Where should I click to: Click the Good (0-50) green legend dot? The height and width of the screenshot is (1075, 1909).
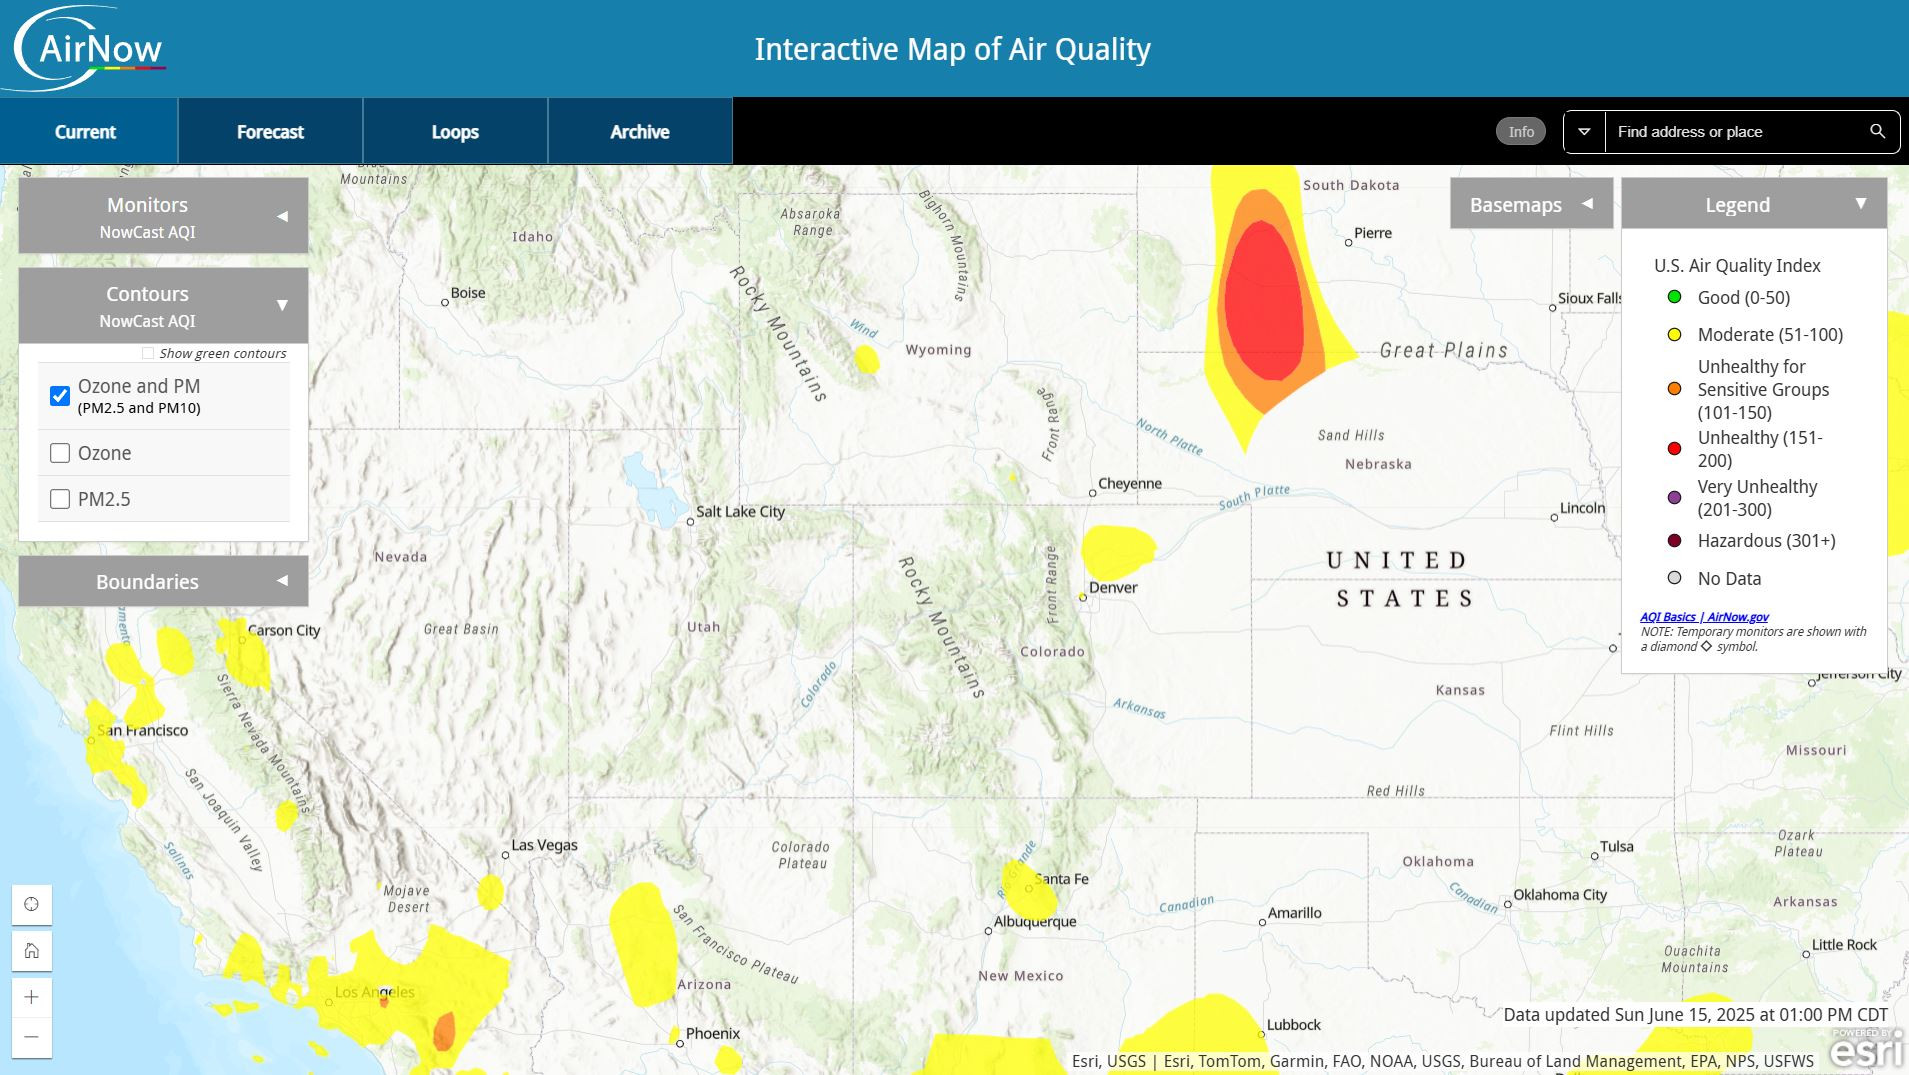pos(1674,297)
